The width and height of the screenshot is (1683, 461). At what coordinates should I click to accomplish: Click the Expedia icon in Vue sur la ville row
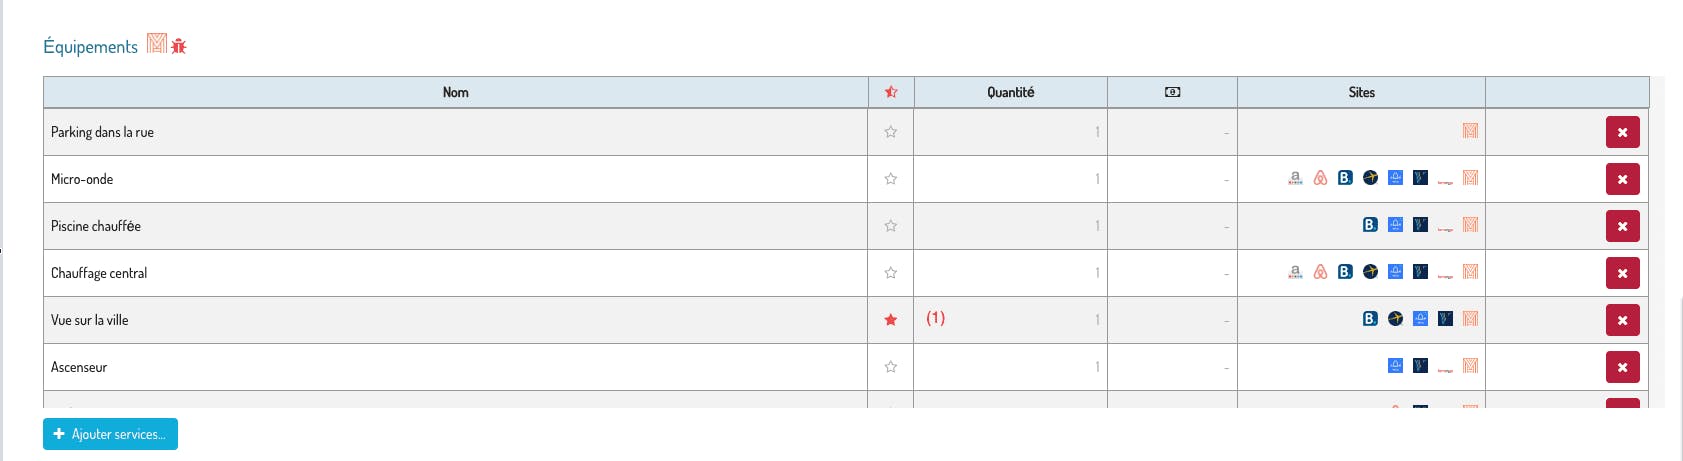click(x=1395, y=319)
